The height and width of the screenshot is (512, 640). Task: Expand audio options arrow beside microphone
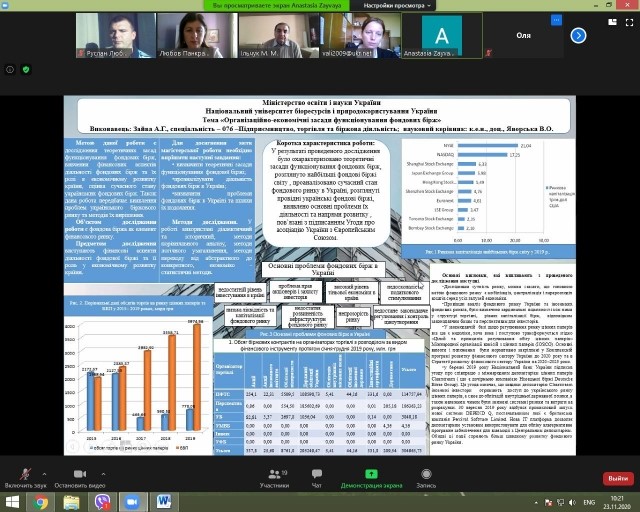click(44, 474)
